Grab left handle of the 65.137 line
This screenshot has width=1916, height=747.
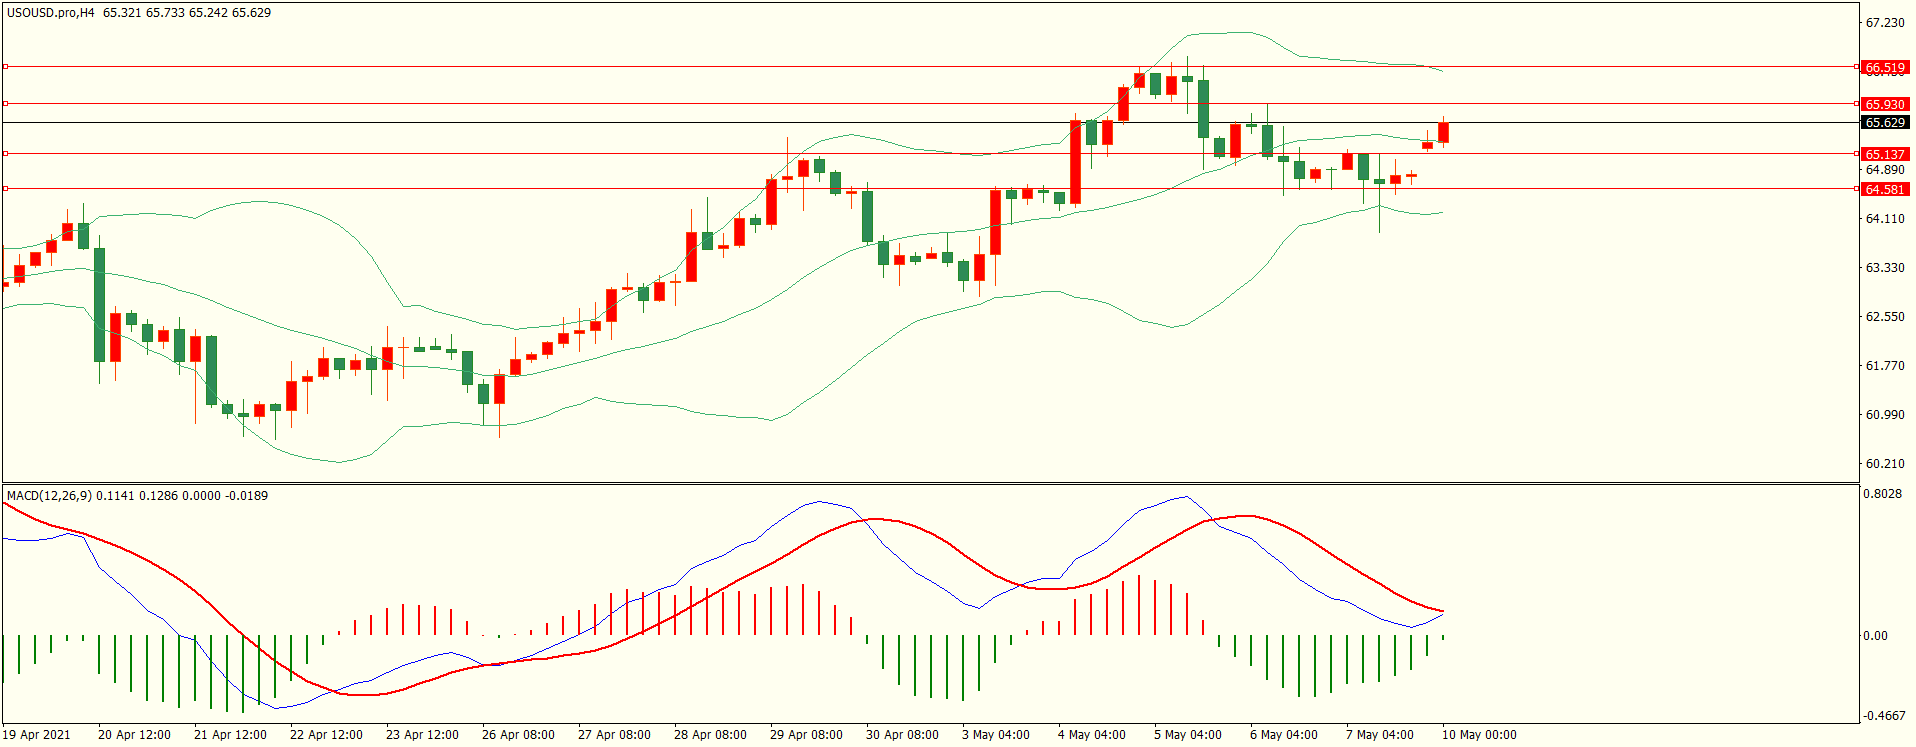pyautogui.click(x=6, y=153)
